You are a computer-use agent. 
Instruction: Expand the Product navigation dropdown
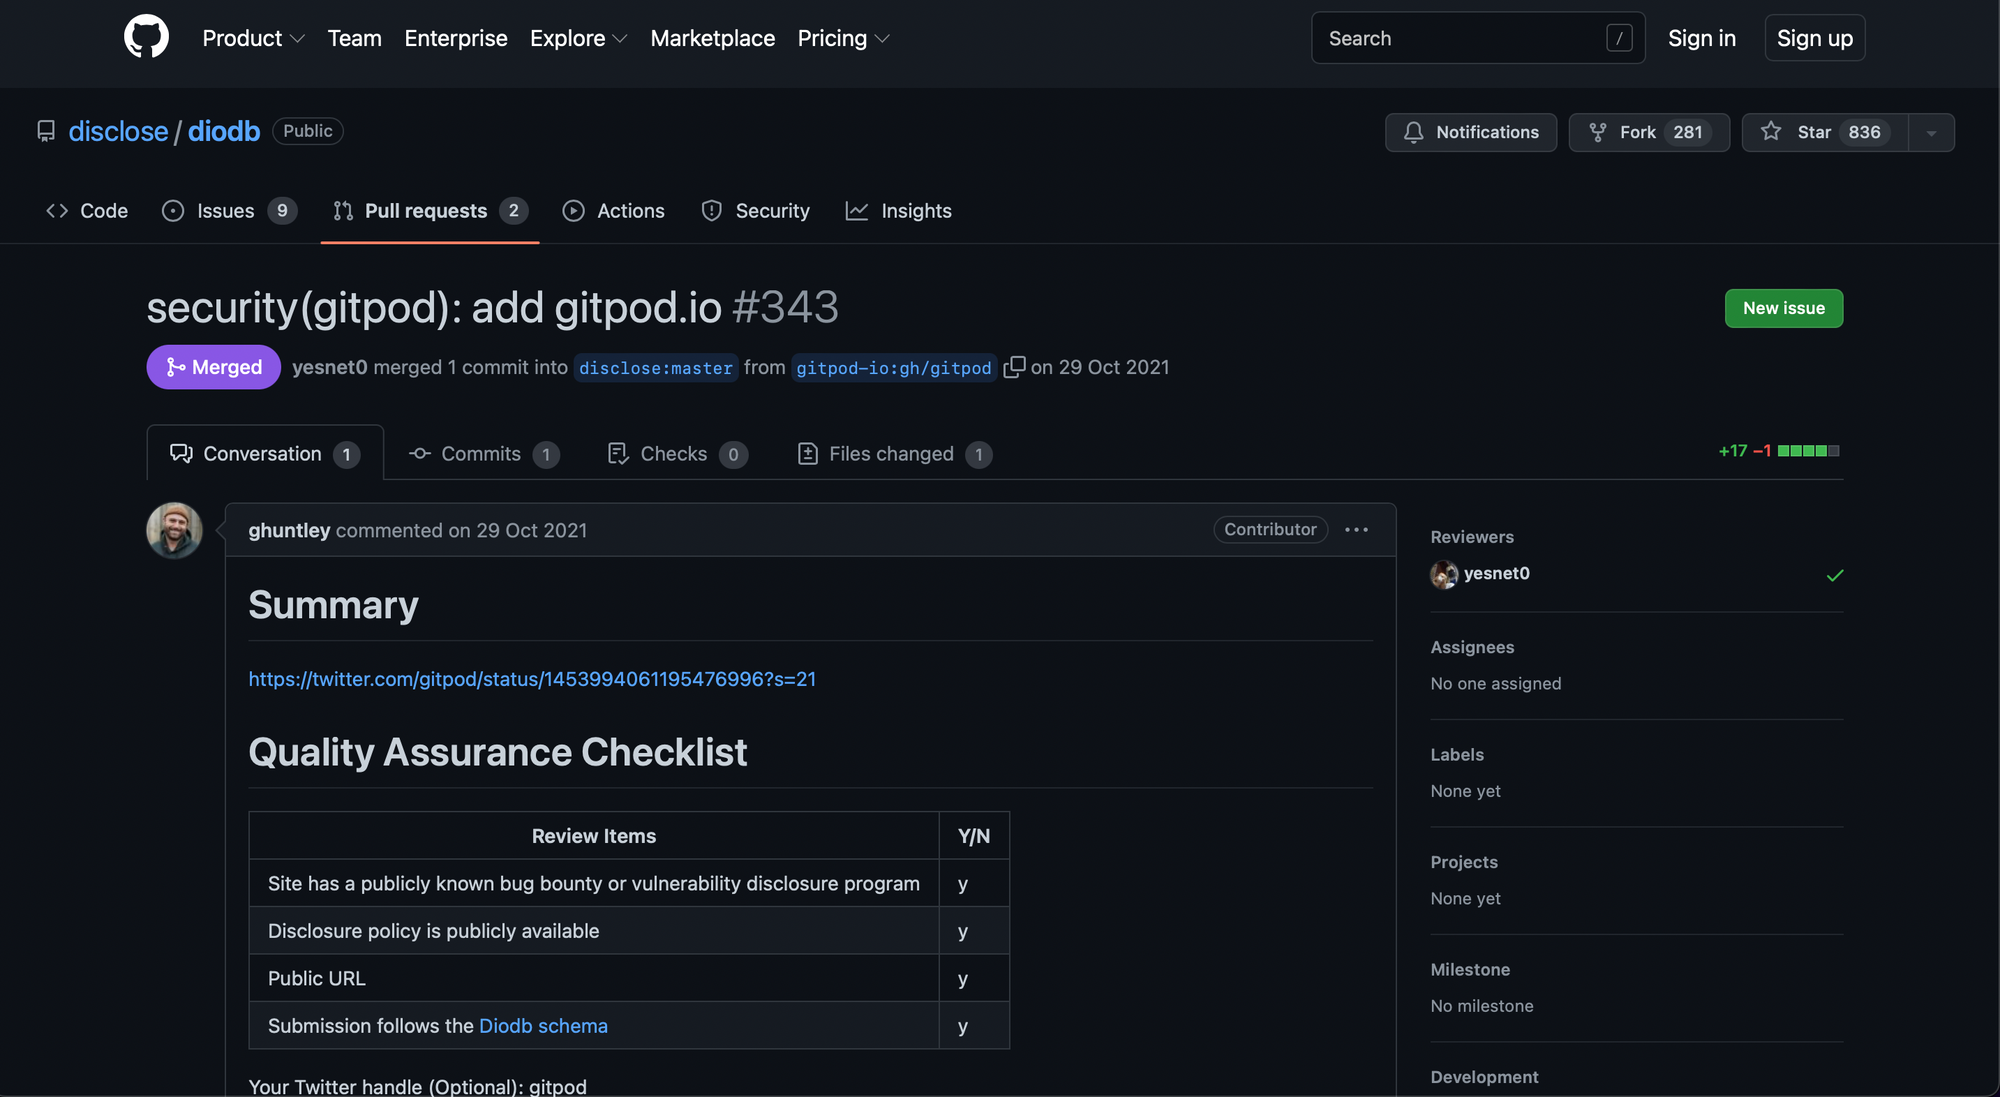pyautogui.click(x=253, y=38)
